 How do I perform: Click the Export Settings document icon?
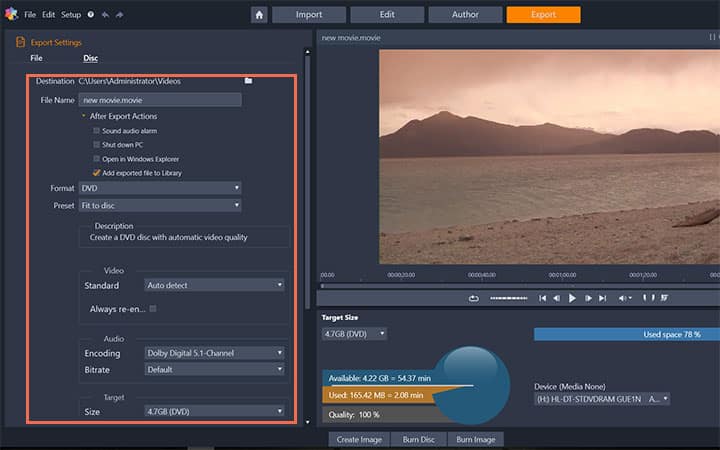pos(20,42)
